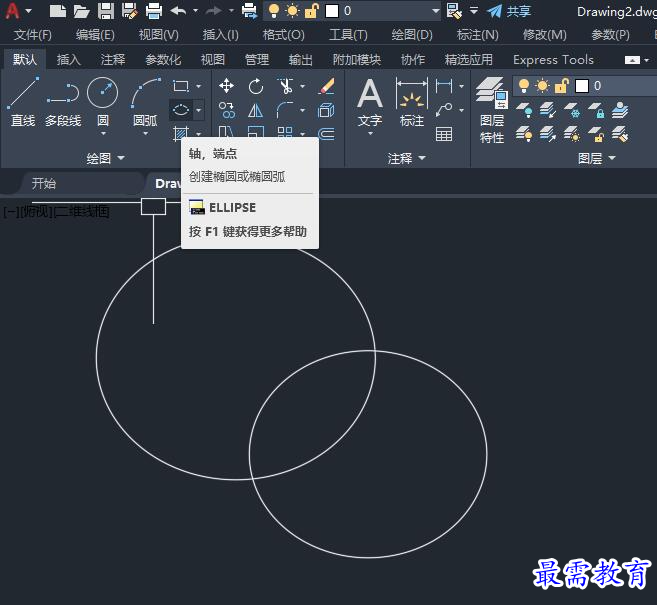Click the Ellipse tool icon

coord(181,110)
